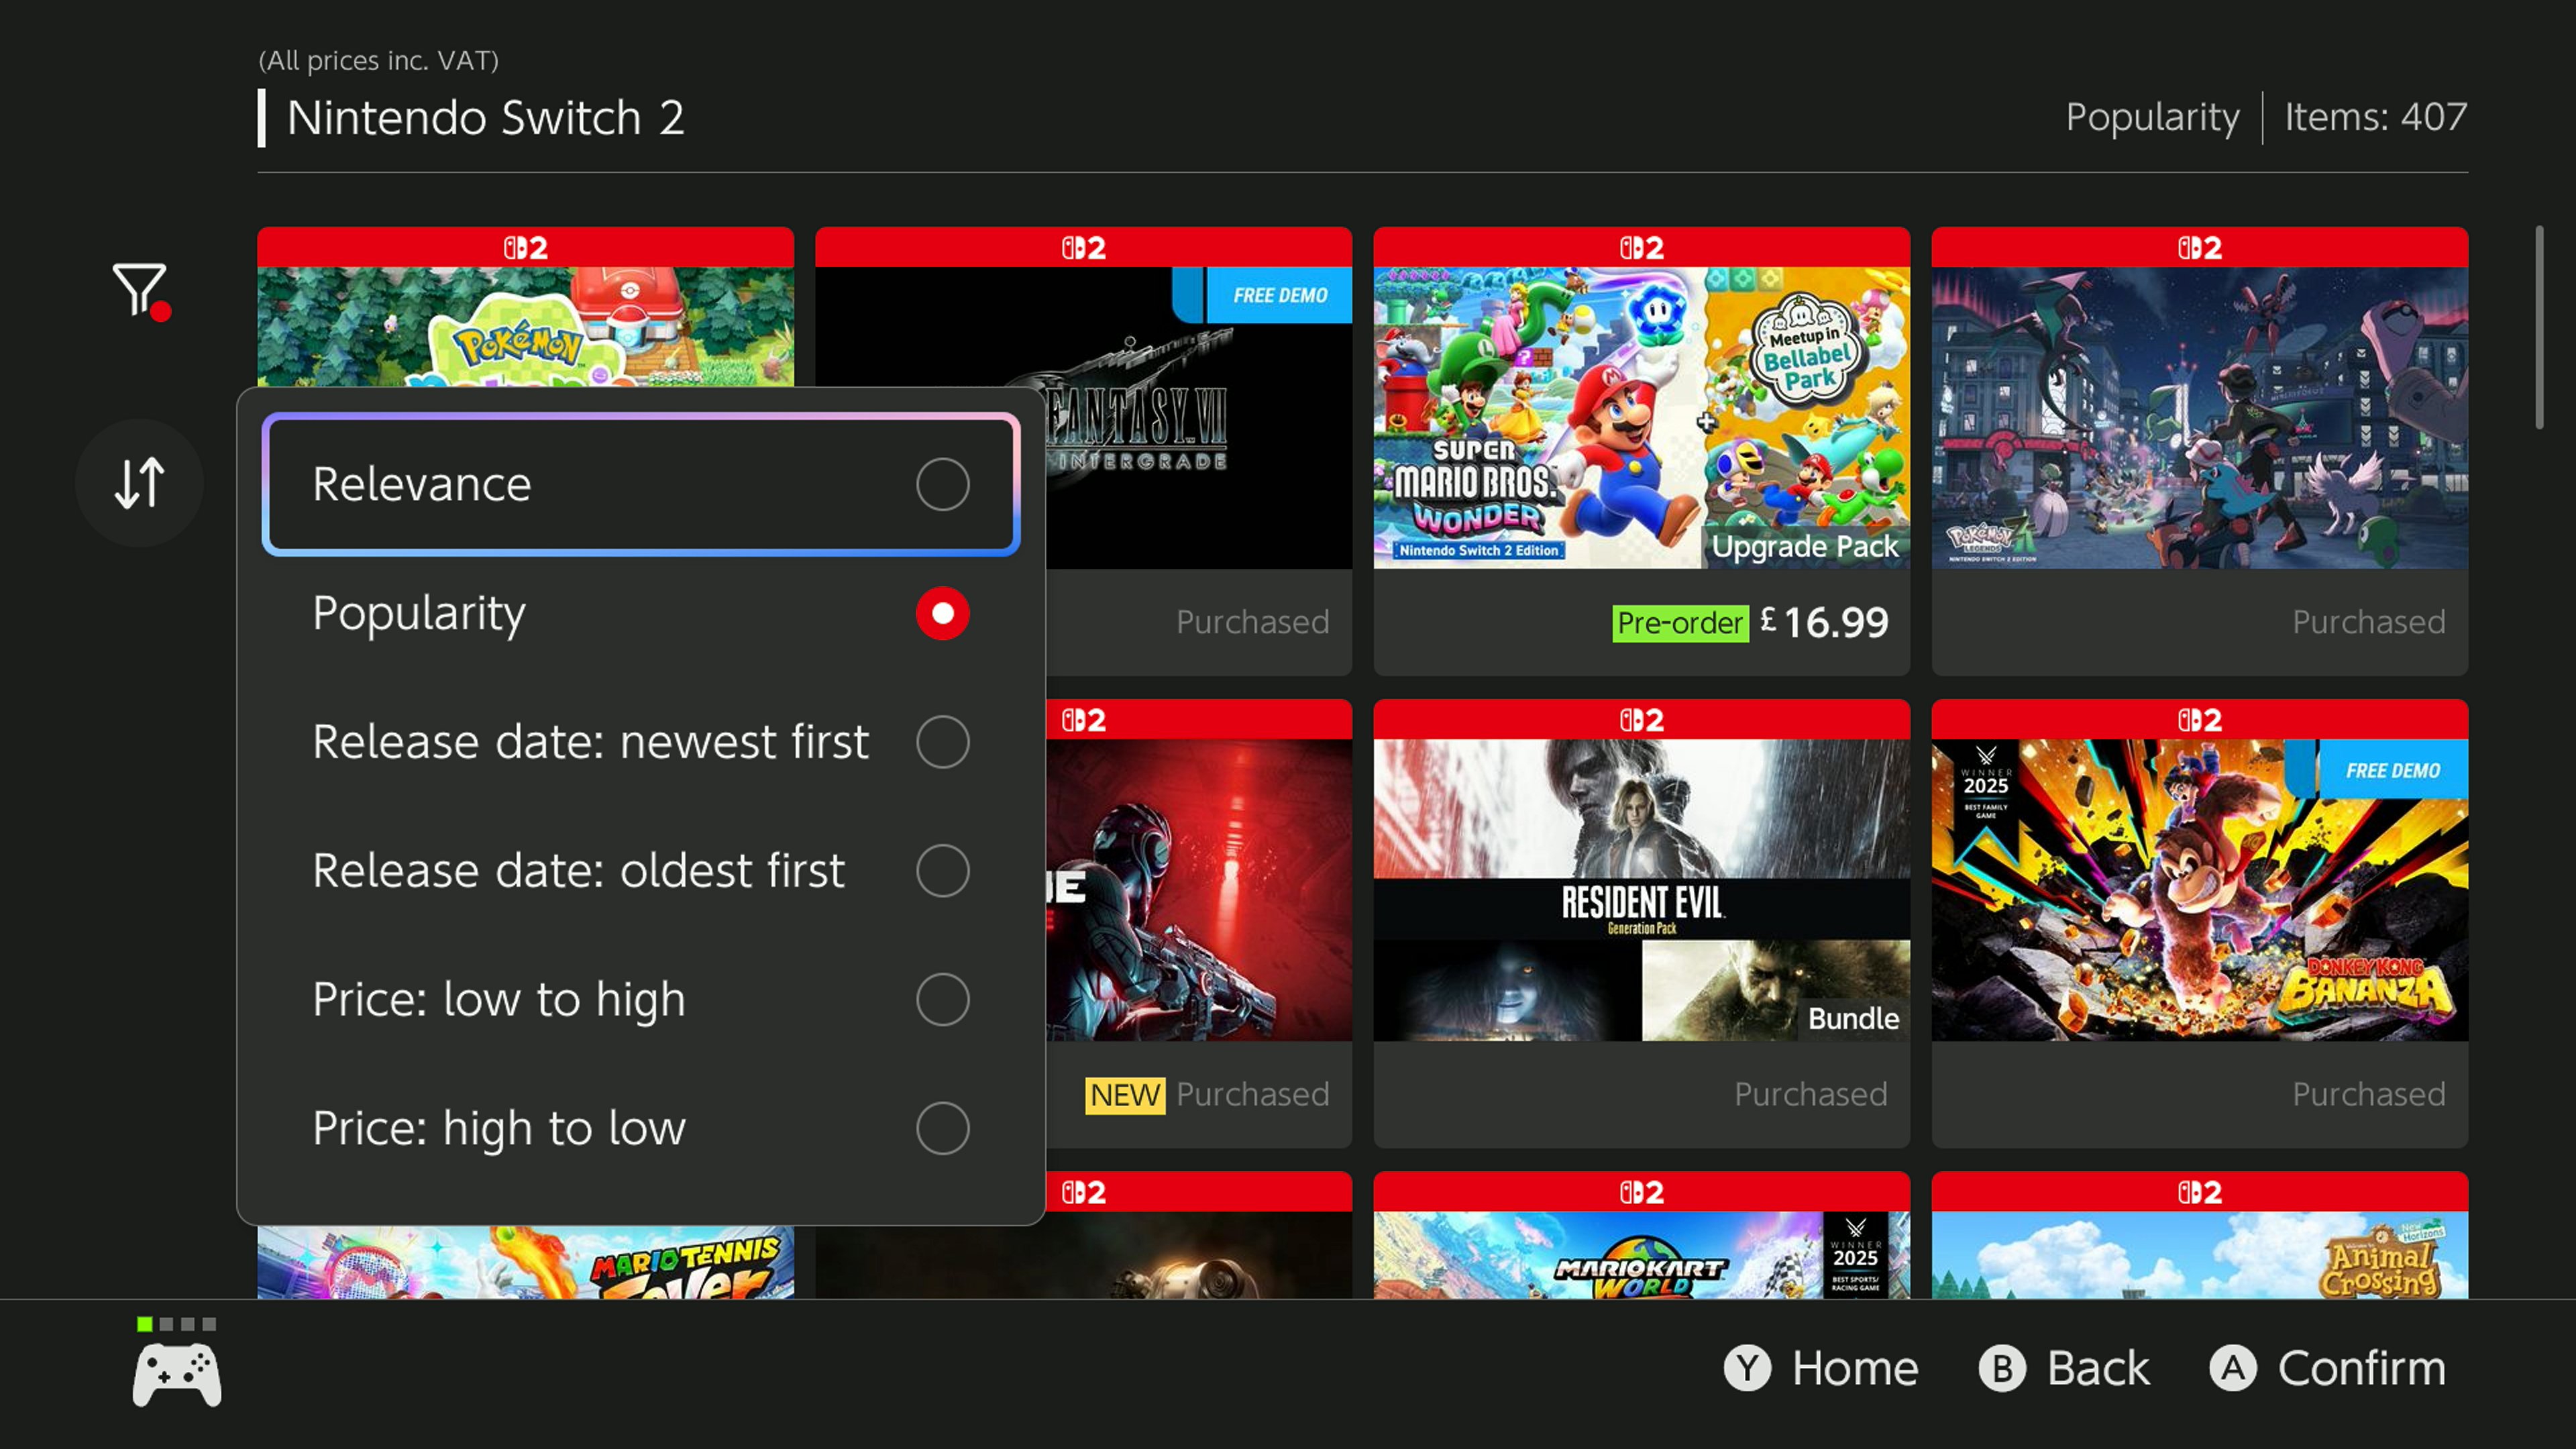Image resolution: width=2576 pixels, height=1449 pixels.
Task: Open the Pokémon game artwork in the first card
Action: pyautogui.click(x=525, y=326)
